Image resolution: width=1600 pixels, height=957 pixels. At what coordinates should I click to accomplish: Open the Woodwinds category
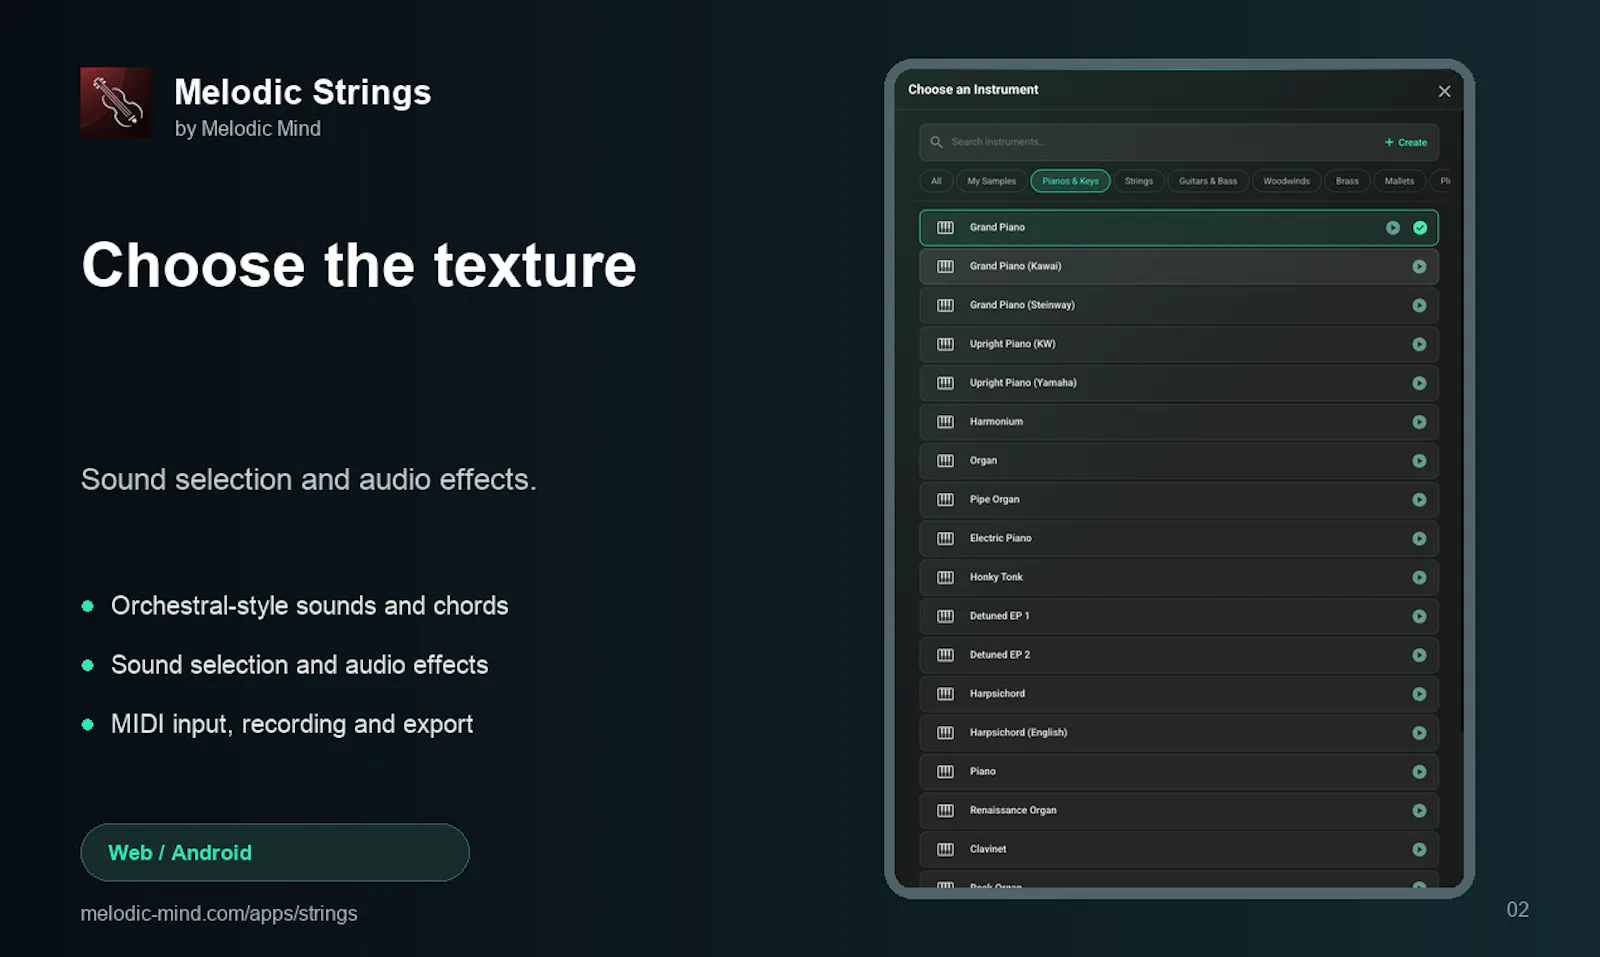click(x=1286, y=181)
